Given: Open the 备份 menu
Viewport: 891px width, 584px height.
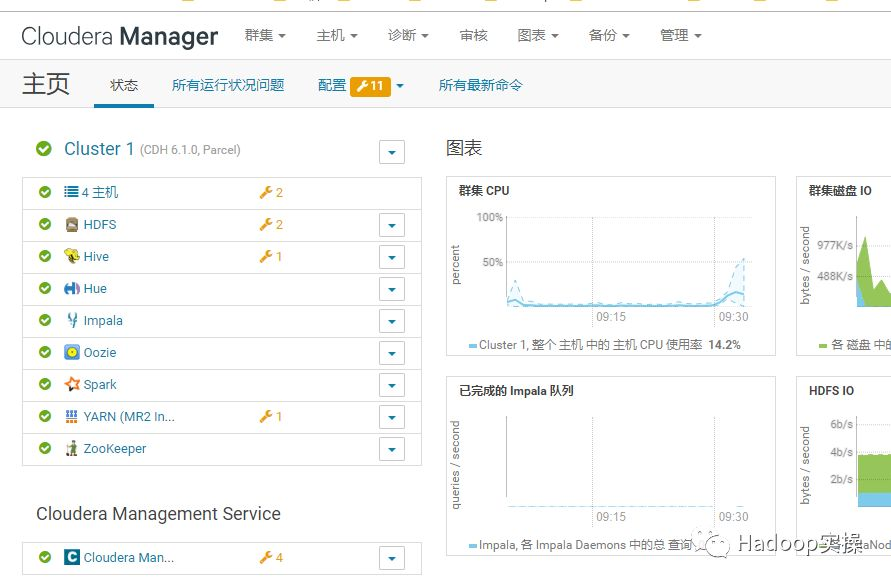Looking at the screenshot, I should [x=609, y=35].
